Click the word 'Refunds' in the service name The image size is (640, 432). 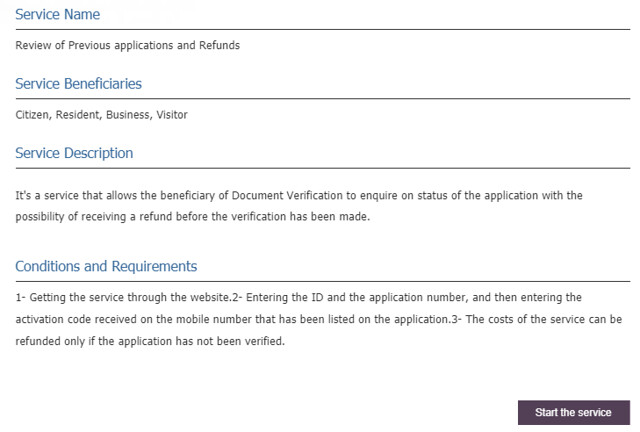[x=220, y=45]
